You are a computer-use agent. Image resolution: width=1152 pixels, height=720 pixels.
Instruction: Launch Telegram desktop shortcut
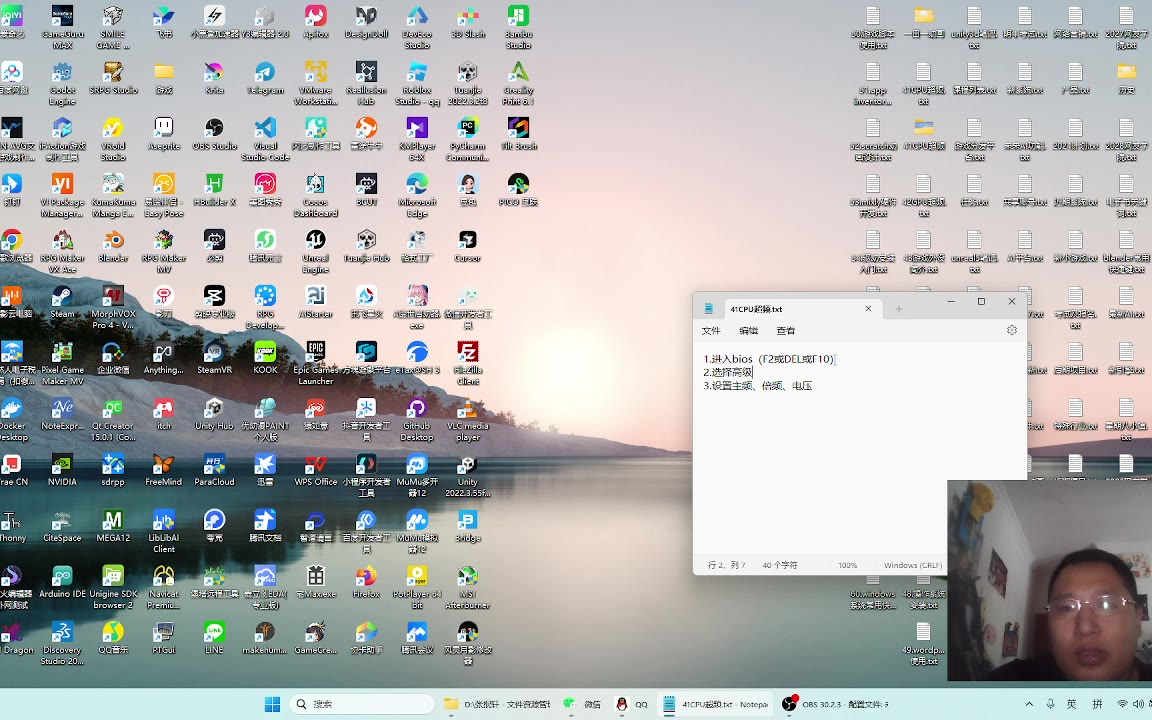(x=265, y=78)
